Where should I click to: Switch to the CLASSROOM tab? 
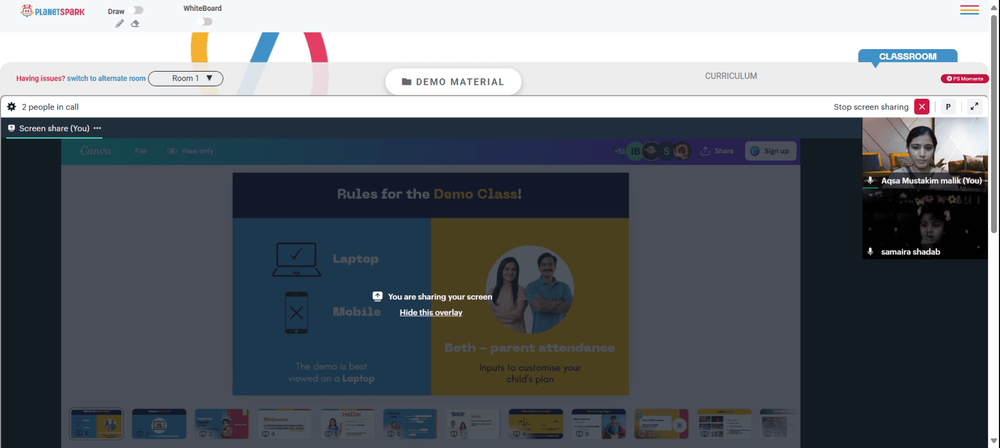pos(908,56)
